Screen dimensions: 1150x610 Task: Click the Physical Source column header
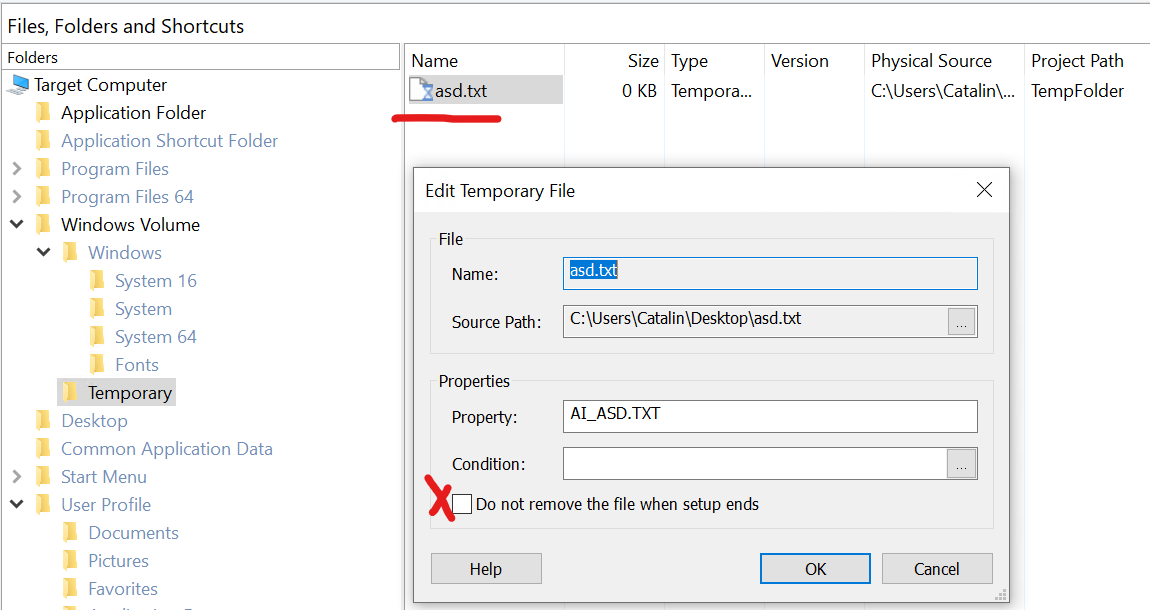pyautogui.click(x=930, y=61)
